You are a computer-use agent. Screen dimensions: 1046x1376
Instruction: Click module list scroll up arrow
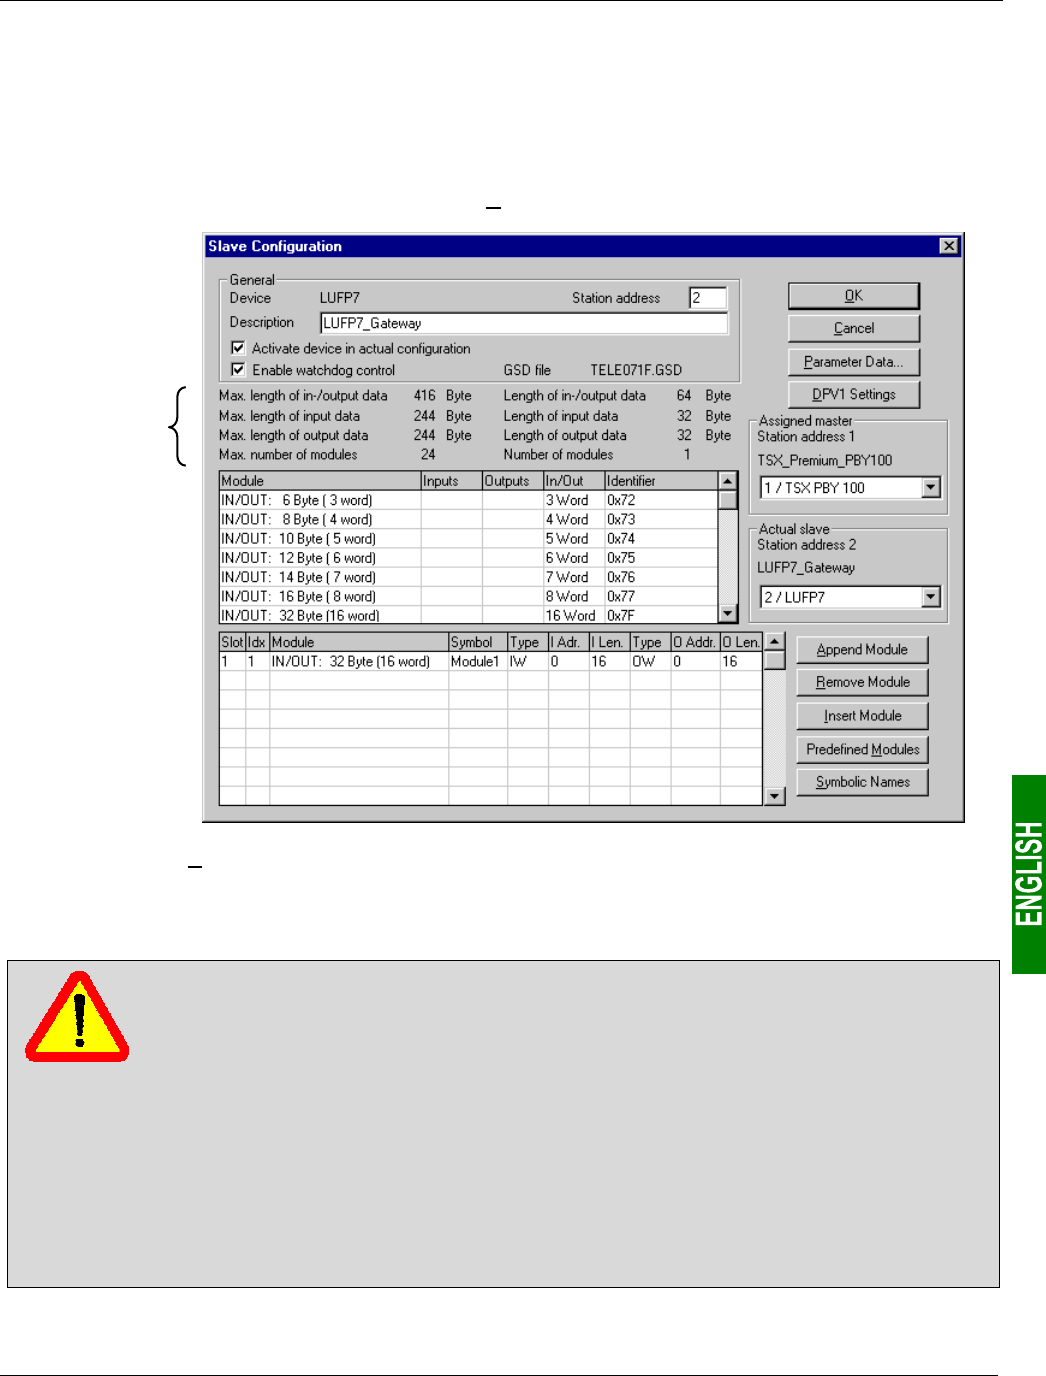[x=728, y=481]
